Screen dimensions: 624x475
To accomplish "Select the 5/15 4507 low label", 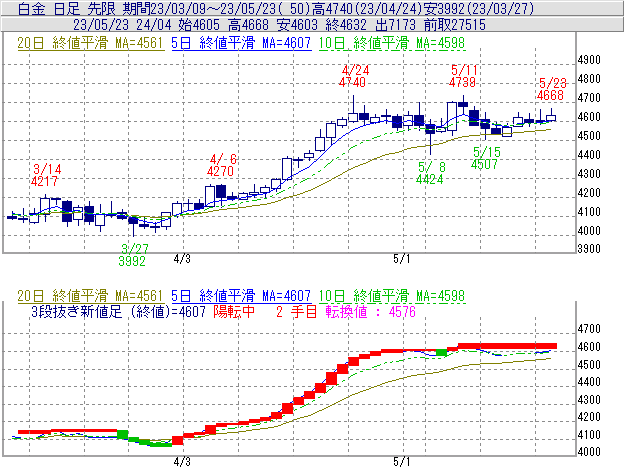I will click(486, 158).
